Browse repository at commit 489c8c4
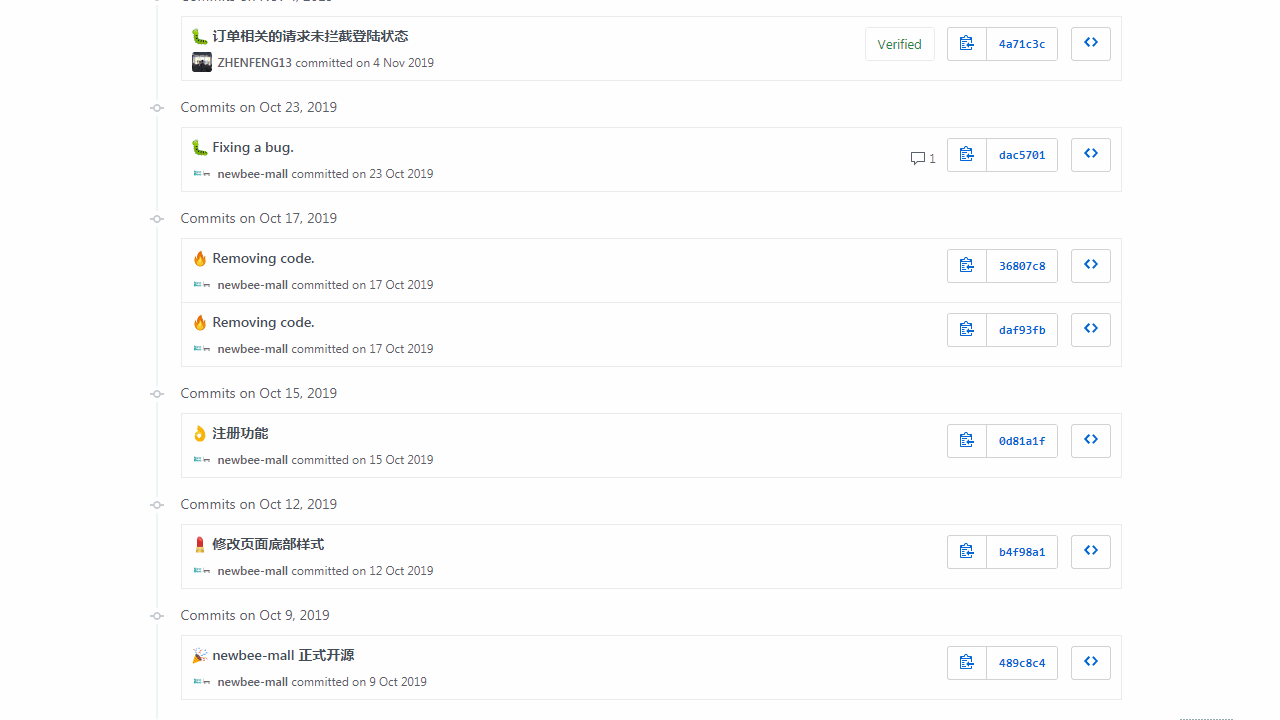The image size is (1280, 720). point(1091,663)
